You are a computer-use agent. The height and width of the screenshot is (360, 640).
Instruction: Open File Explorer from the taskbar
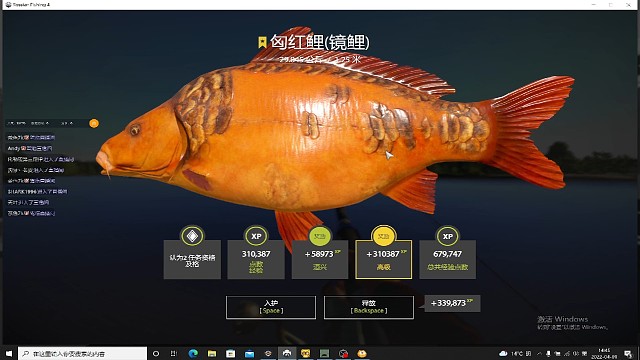tap(212, 353)
